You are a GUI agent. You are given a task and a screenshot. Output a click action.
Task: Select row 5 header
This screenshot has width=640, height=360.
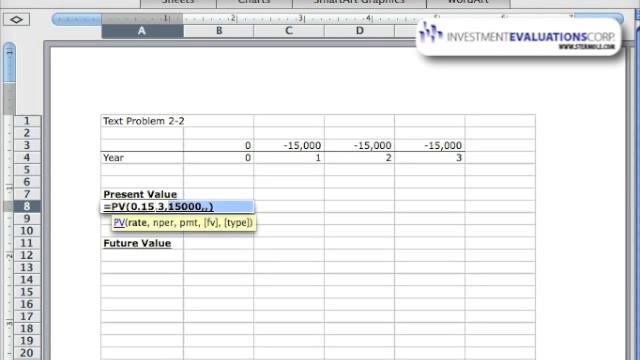pos(27,170)
